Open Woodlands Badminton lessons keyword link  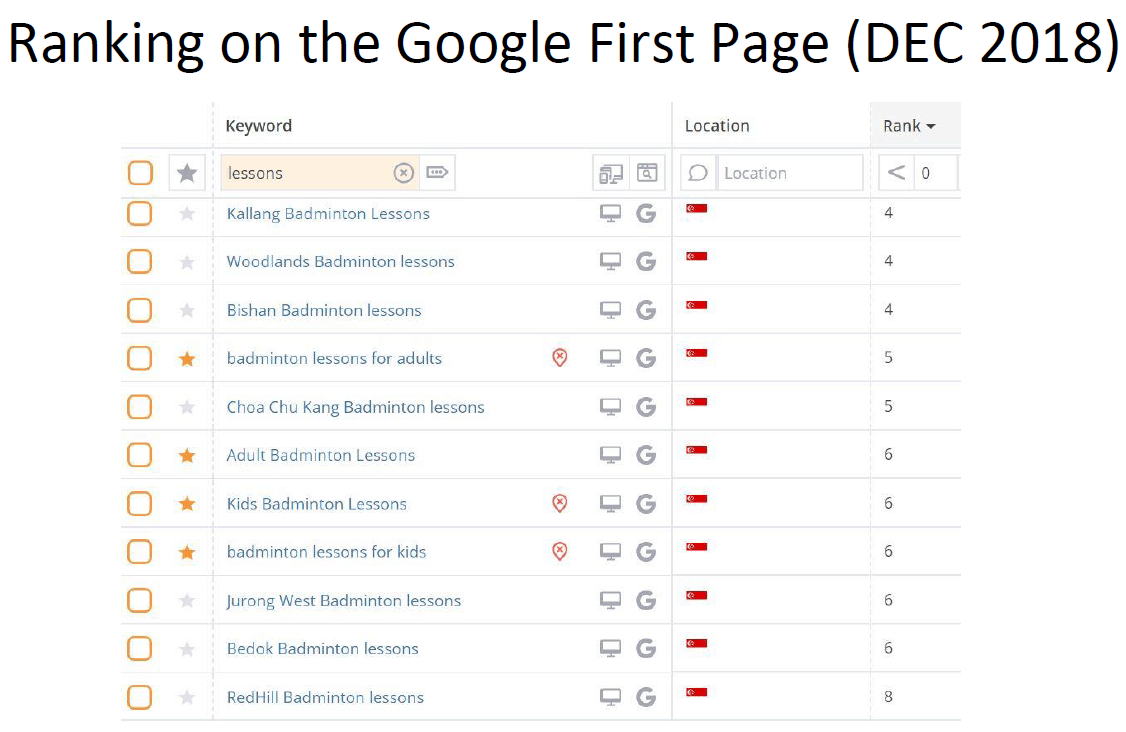coord(340,261)
